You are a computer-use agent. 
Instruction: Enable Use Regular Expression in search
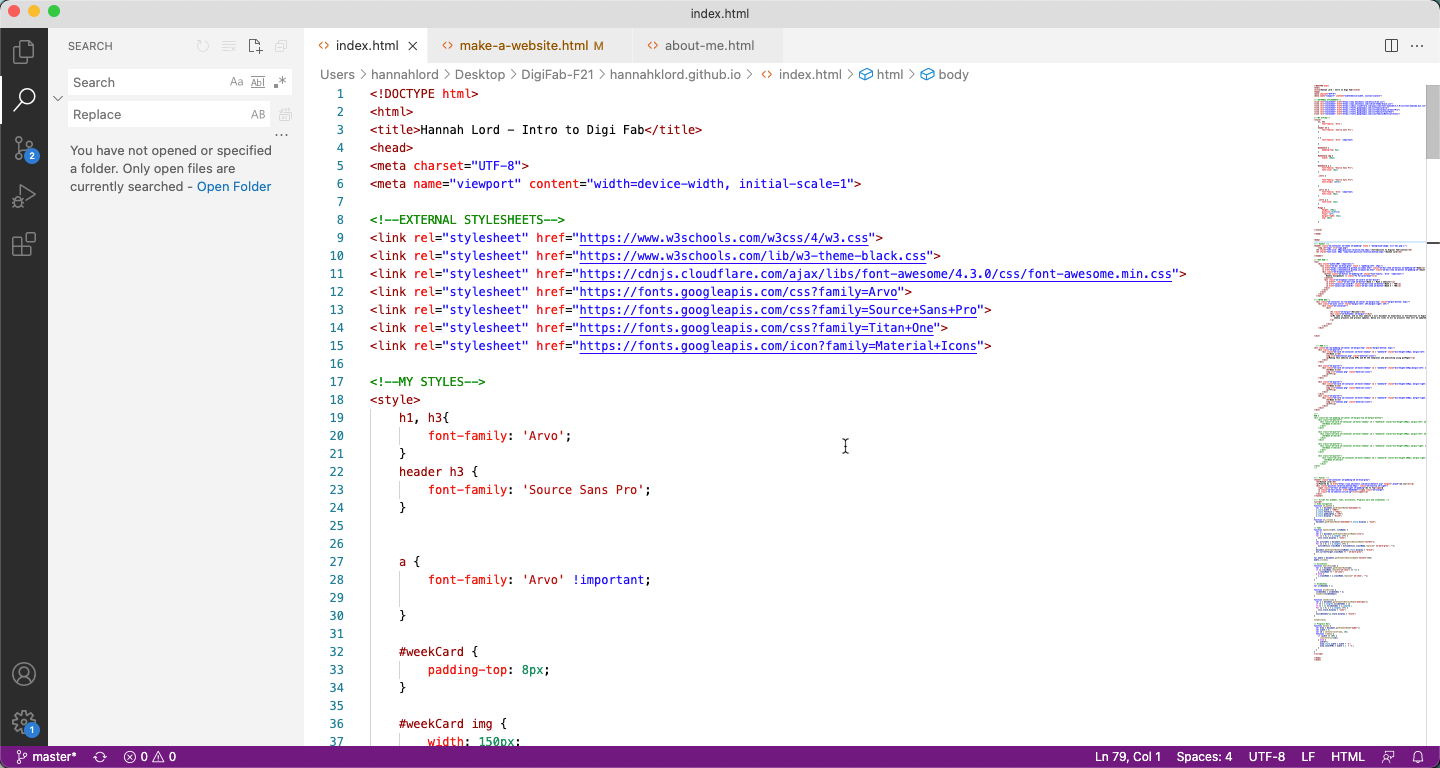[x=280, y=82]
